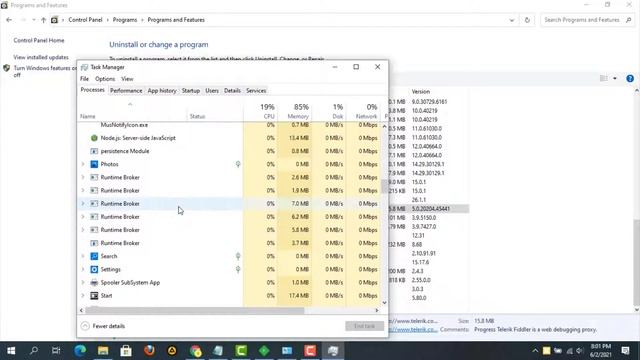640x360 pixels.
Task: Launch Chrome from the taskbar
Action: [x=195, y=351]
